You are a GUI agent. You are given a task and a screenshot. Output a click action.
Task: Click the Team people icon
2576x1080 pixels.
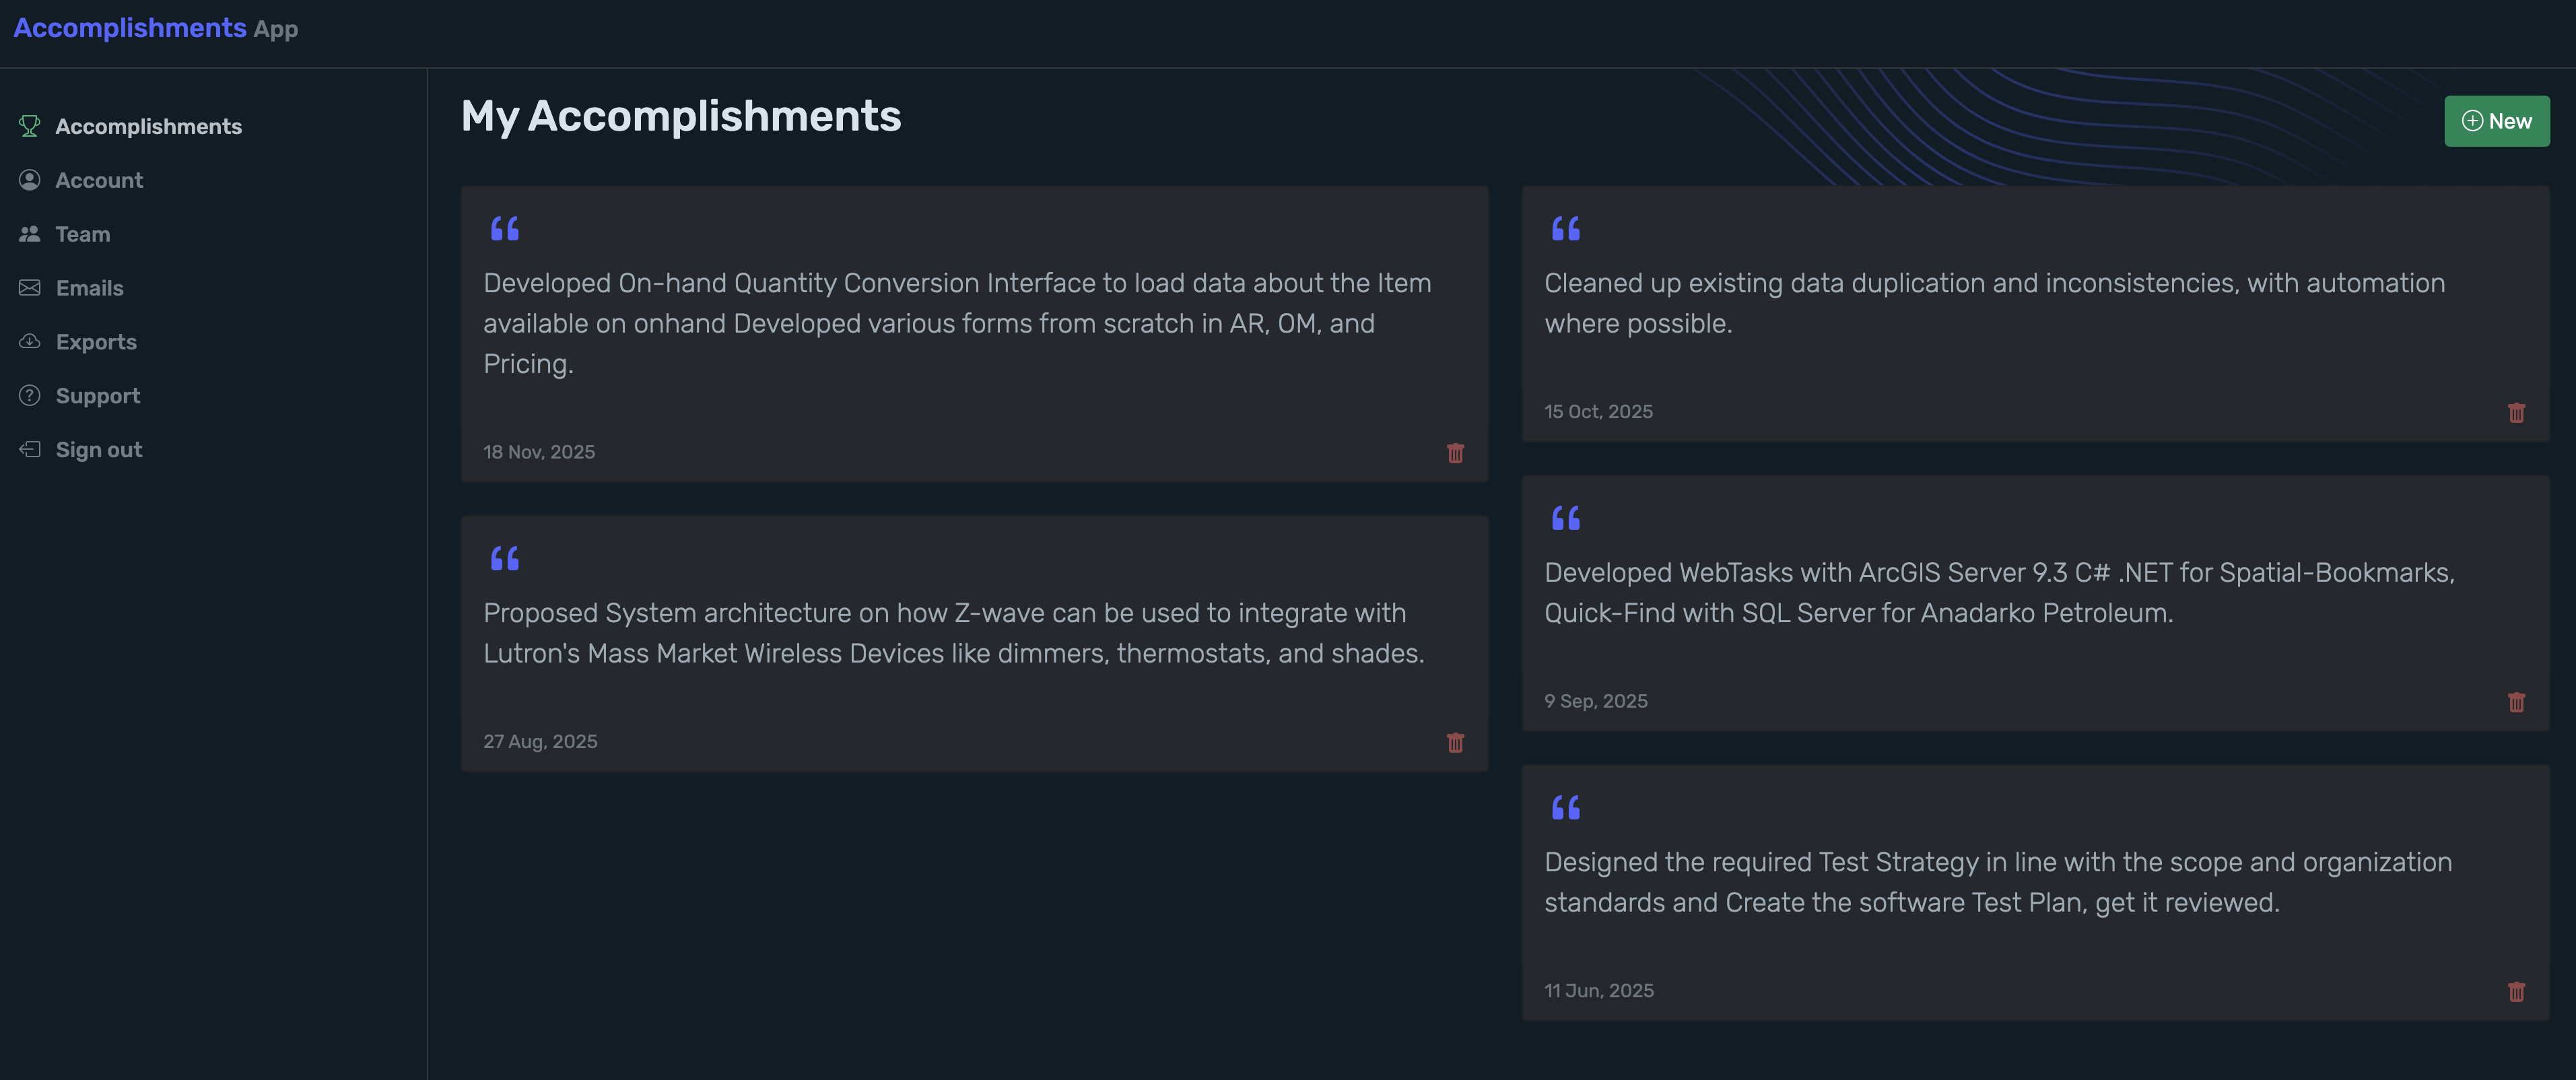[x=29, y=233]
